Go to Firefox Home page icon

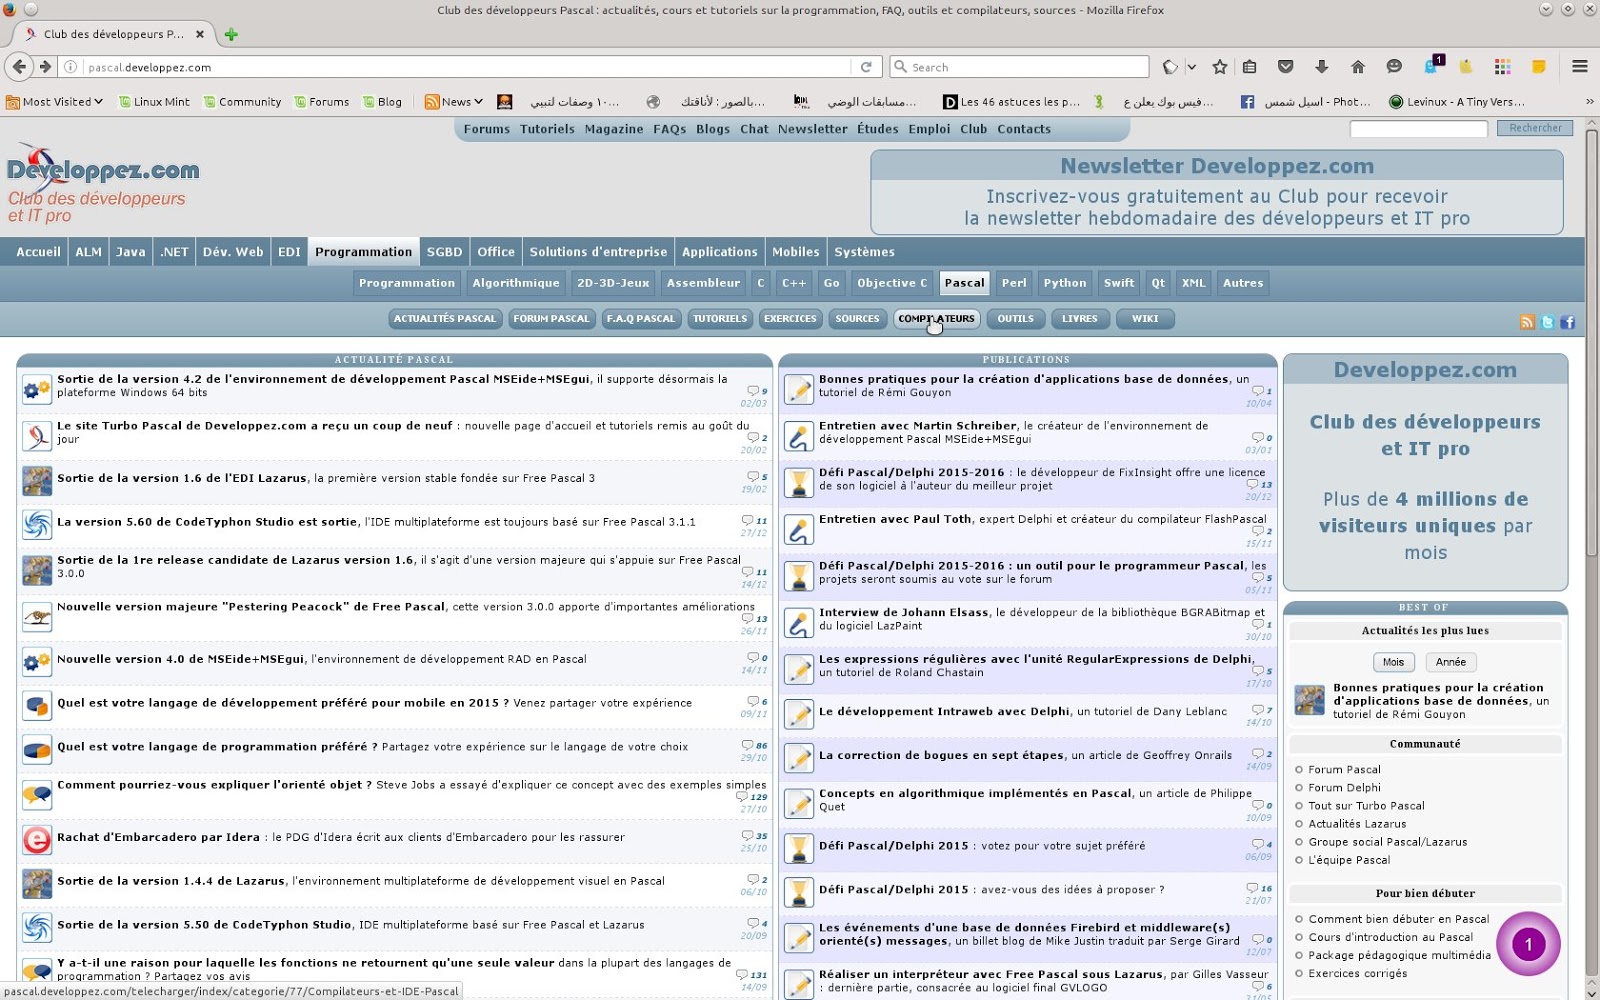[x=1357, y=67]
